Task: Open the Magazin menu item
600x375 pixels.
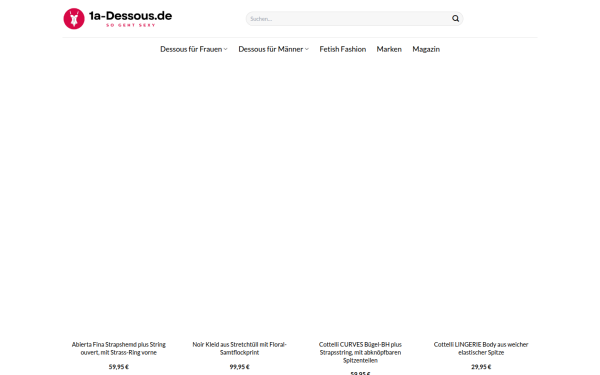Action: (x=426, y=49)
